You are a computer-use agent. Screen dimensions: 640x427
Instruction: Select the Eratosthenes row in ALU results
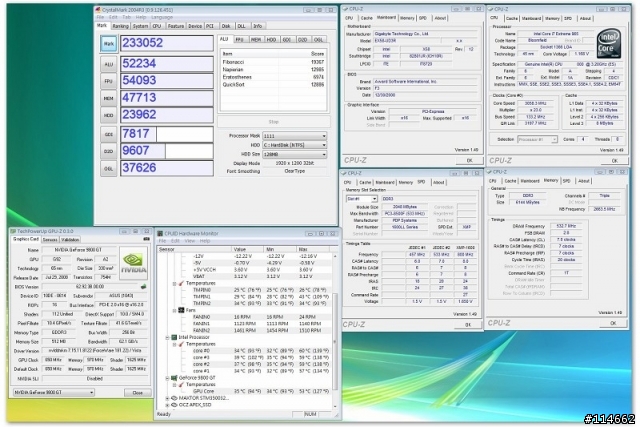click(x=273, y=77)
